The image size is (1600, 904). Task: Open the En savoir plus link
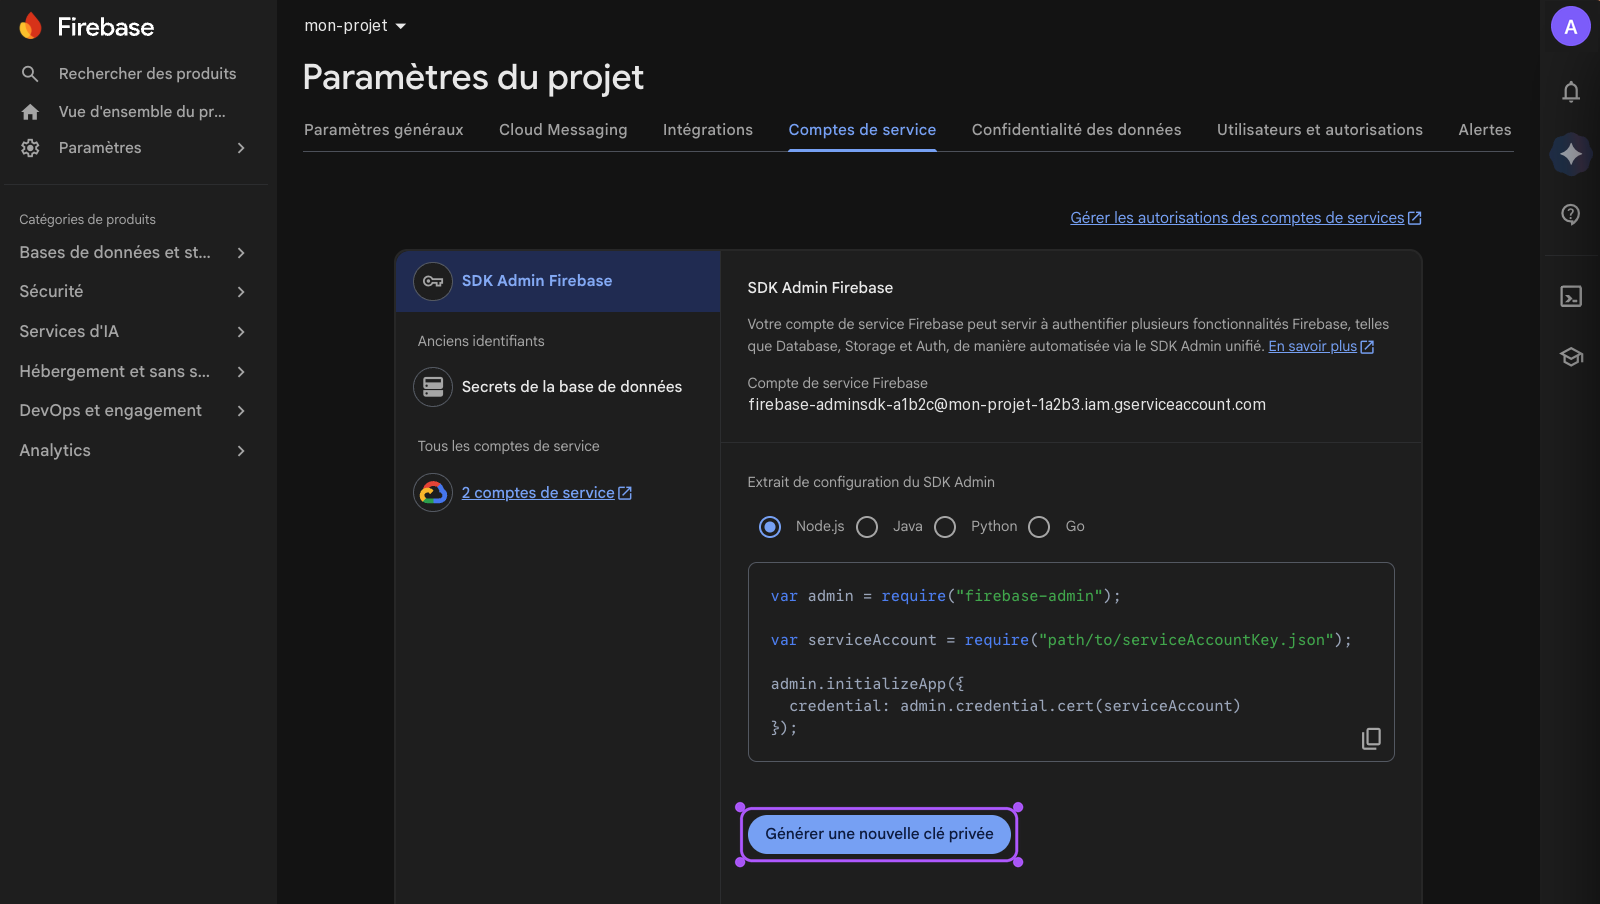click(x=1313, y=347)
